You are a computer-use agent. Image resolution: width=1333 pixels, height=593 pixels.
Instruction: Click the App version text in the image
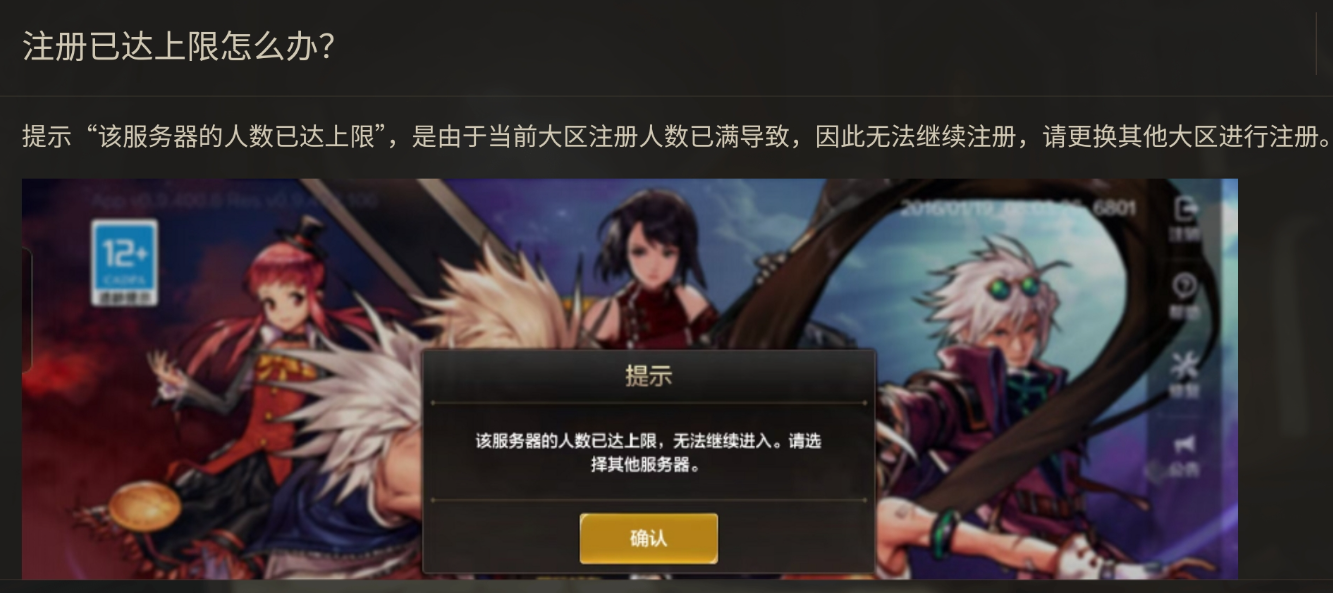tap(235, 200)
